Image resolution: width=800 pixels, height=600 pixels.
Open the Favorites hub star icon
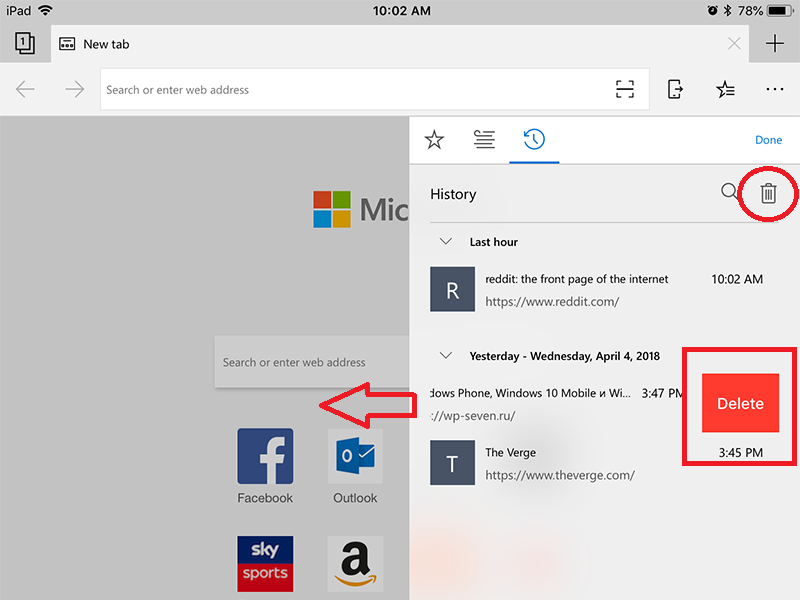pyautogui.click(x=725, y=89)
